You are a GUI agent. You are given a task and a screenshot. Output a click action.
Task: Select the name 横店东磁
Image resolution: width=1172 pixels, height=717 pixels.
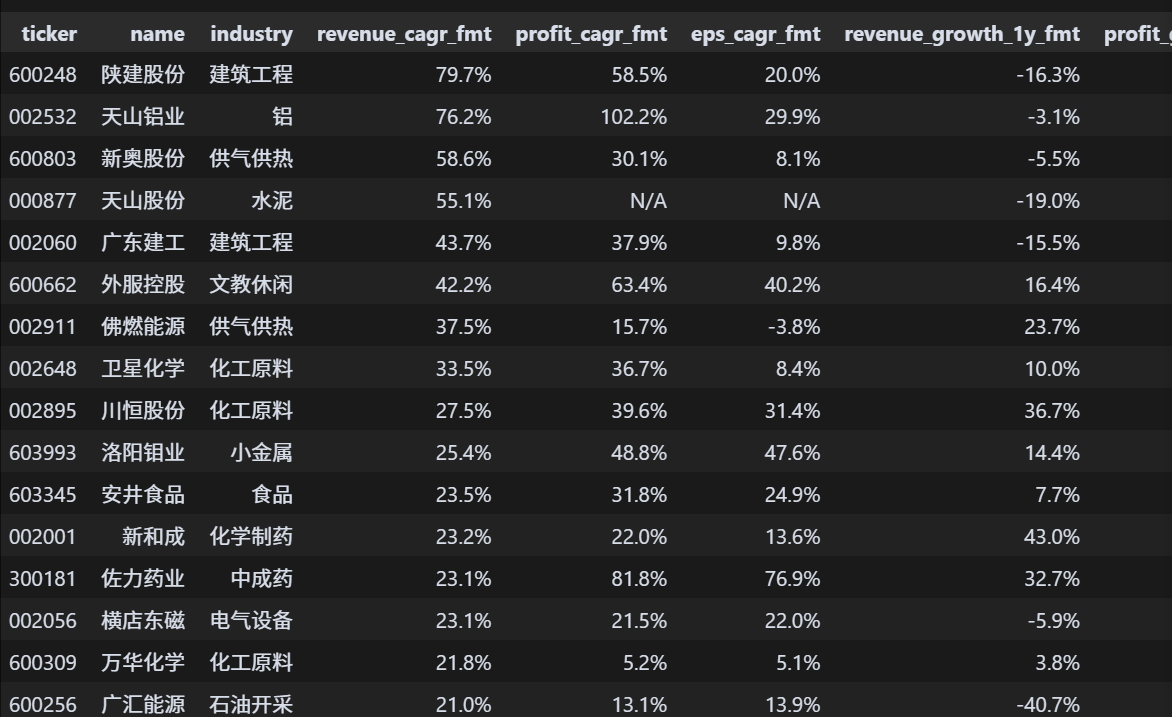[x=143, y=621]
